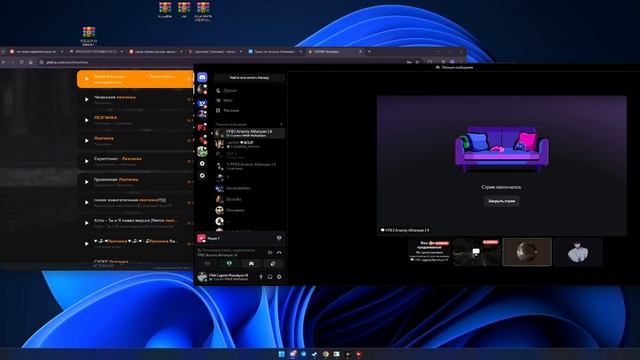Viewport: 640px width, 360px height.
Task: Close the active last browser tab
Action: point(360,51)
